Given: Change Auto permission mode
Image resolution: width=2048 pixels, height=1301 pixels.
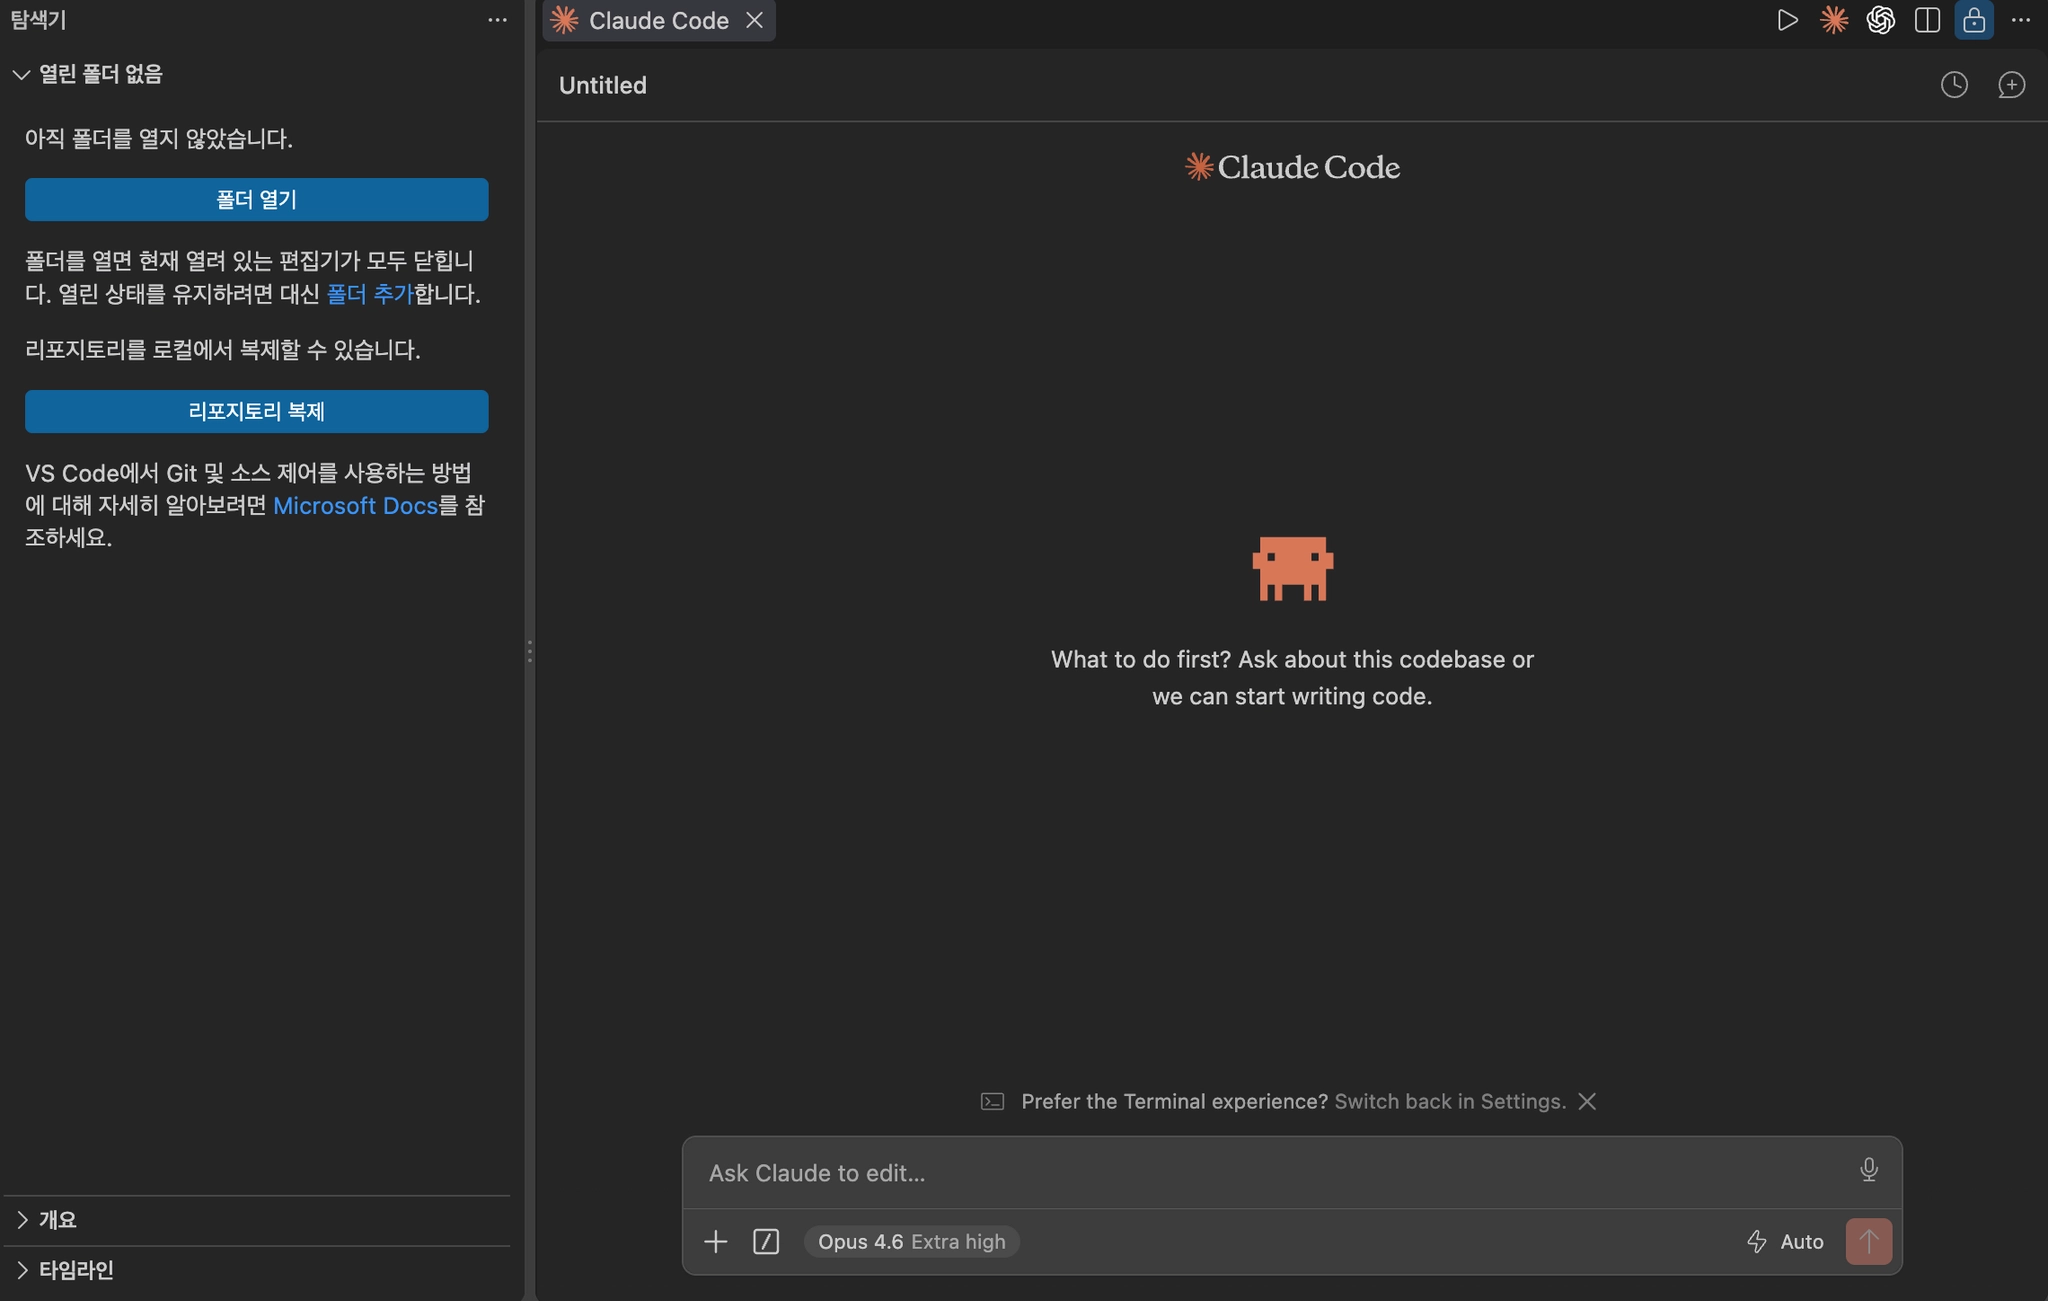Looking at the screenshot, I should click(1785, 1242).
